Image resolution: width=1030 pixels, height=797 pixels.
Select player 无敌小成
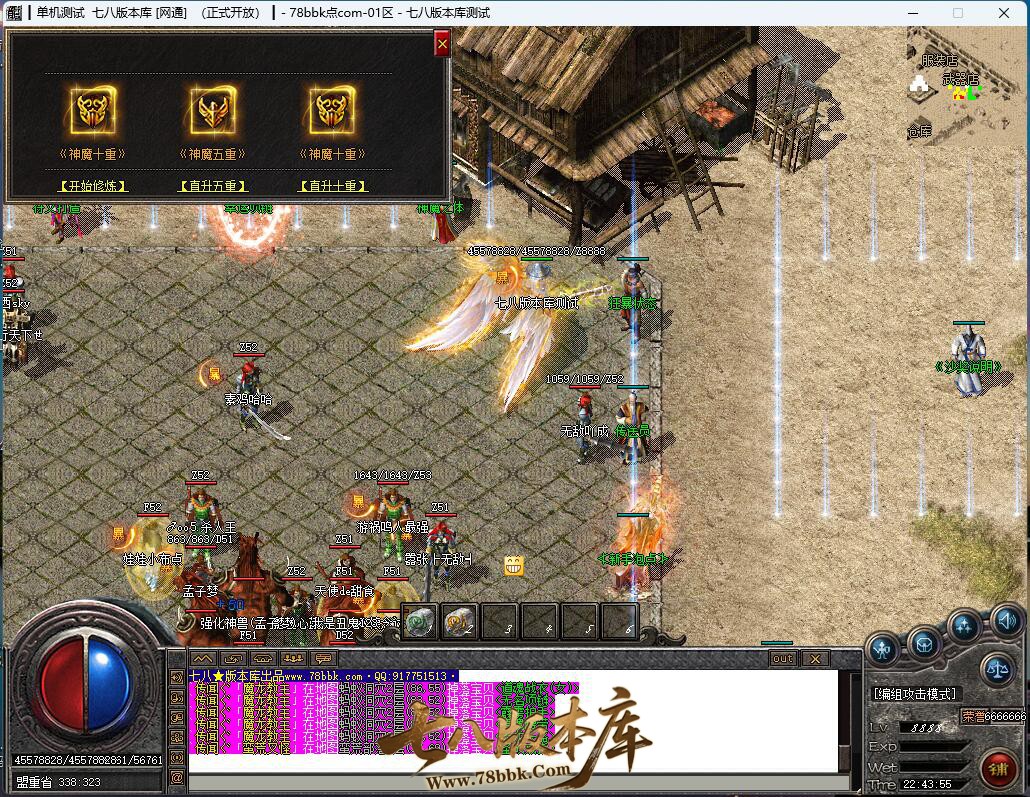(586, 427)
